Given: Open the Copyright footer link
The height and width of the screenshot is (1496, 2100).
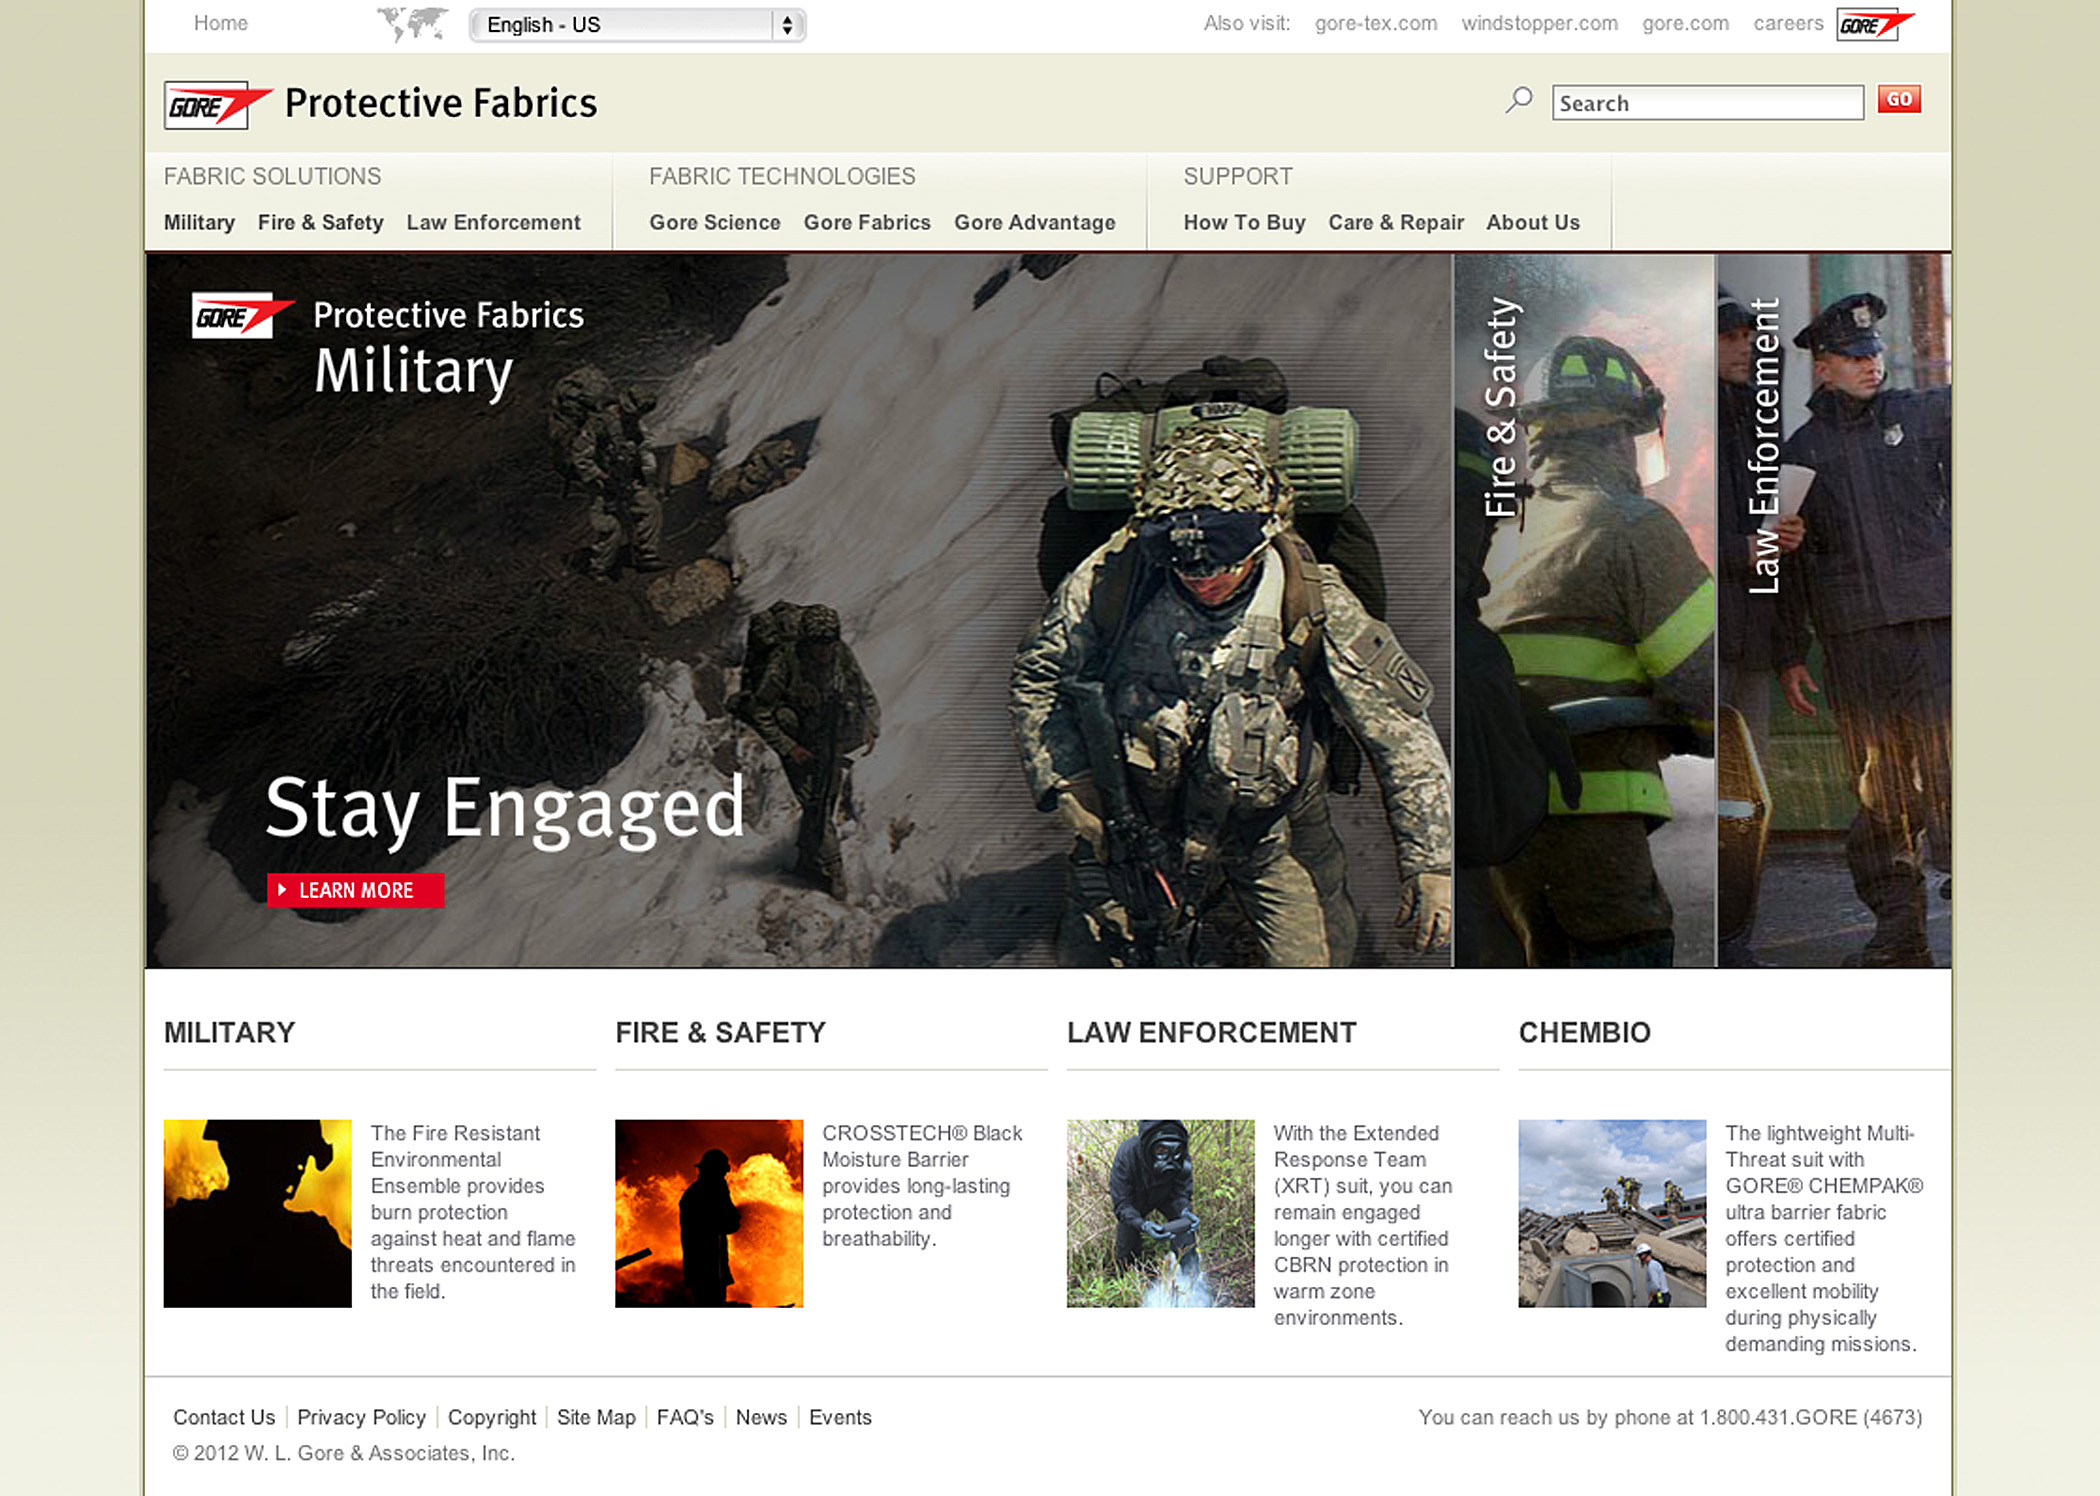Looking at the screenshot, I should tap(492, 1417).
